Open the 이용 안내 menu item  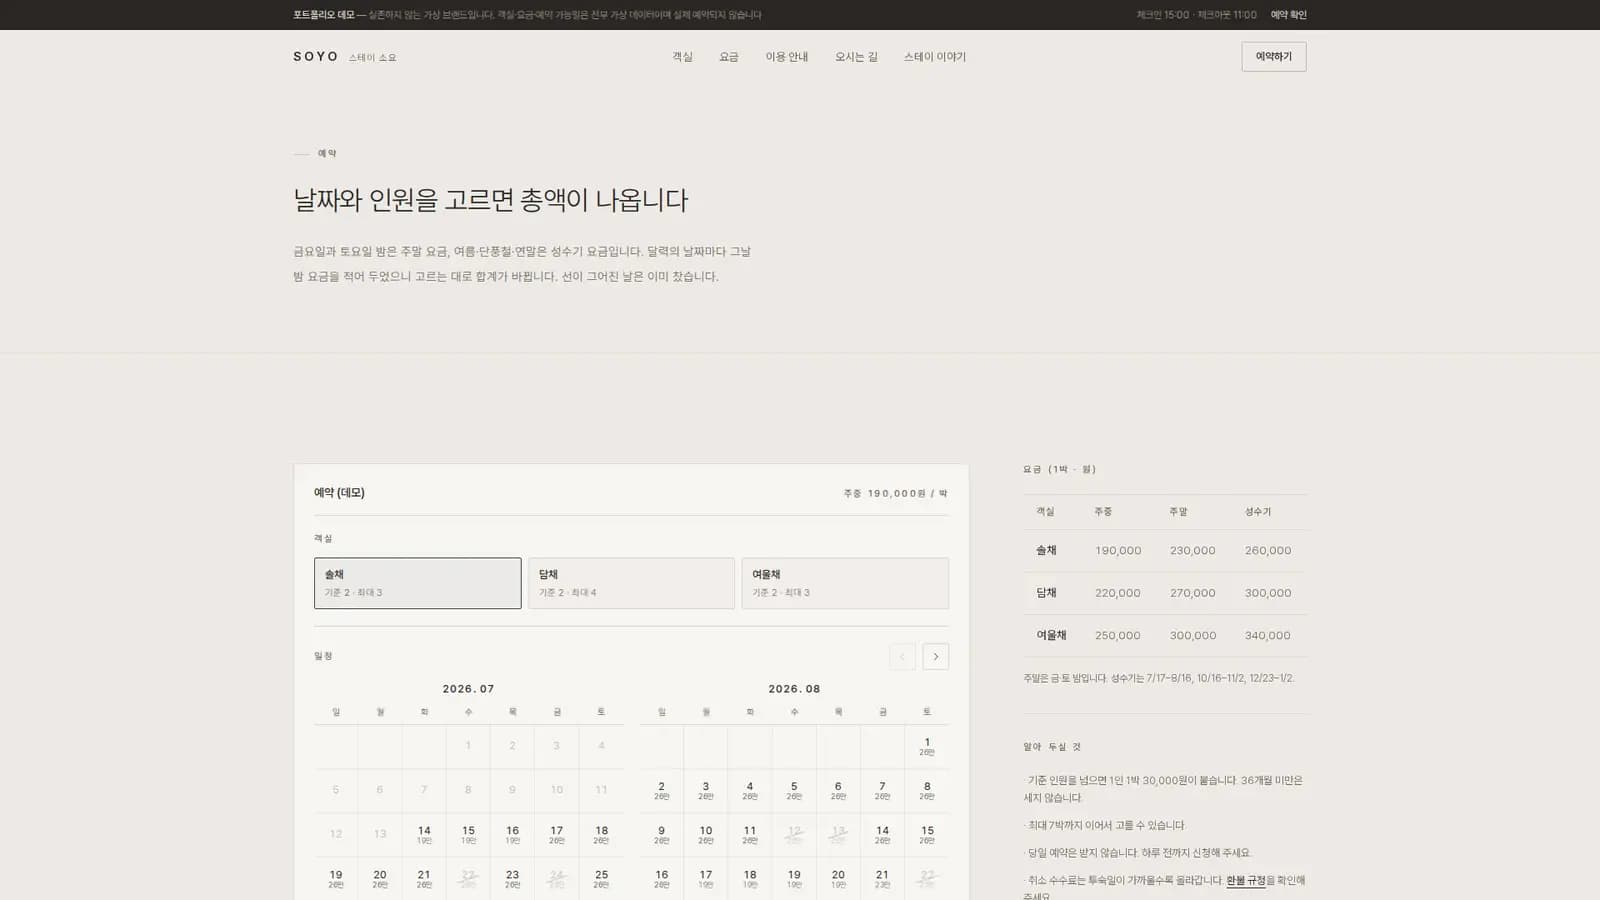point(787,57)
